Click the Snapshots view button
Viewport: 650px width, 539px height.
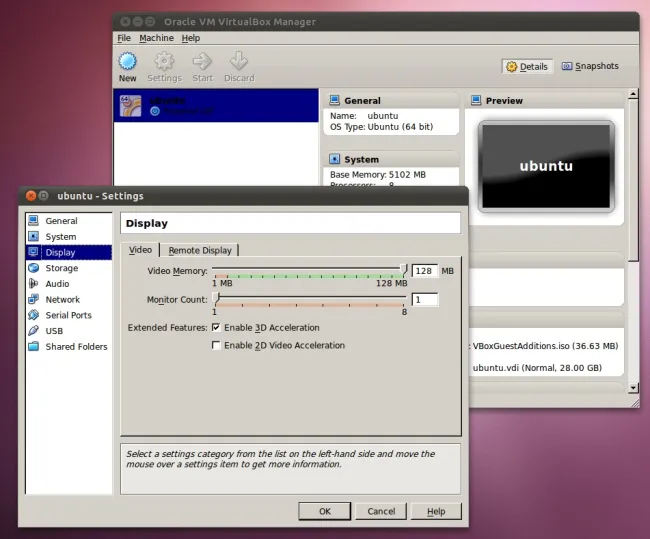[590, 66]
